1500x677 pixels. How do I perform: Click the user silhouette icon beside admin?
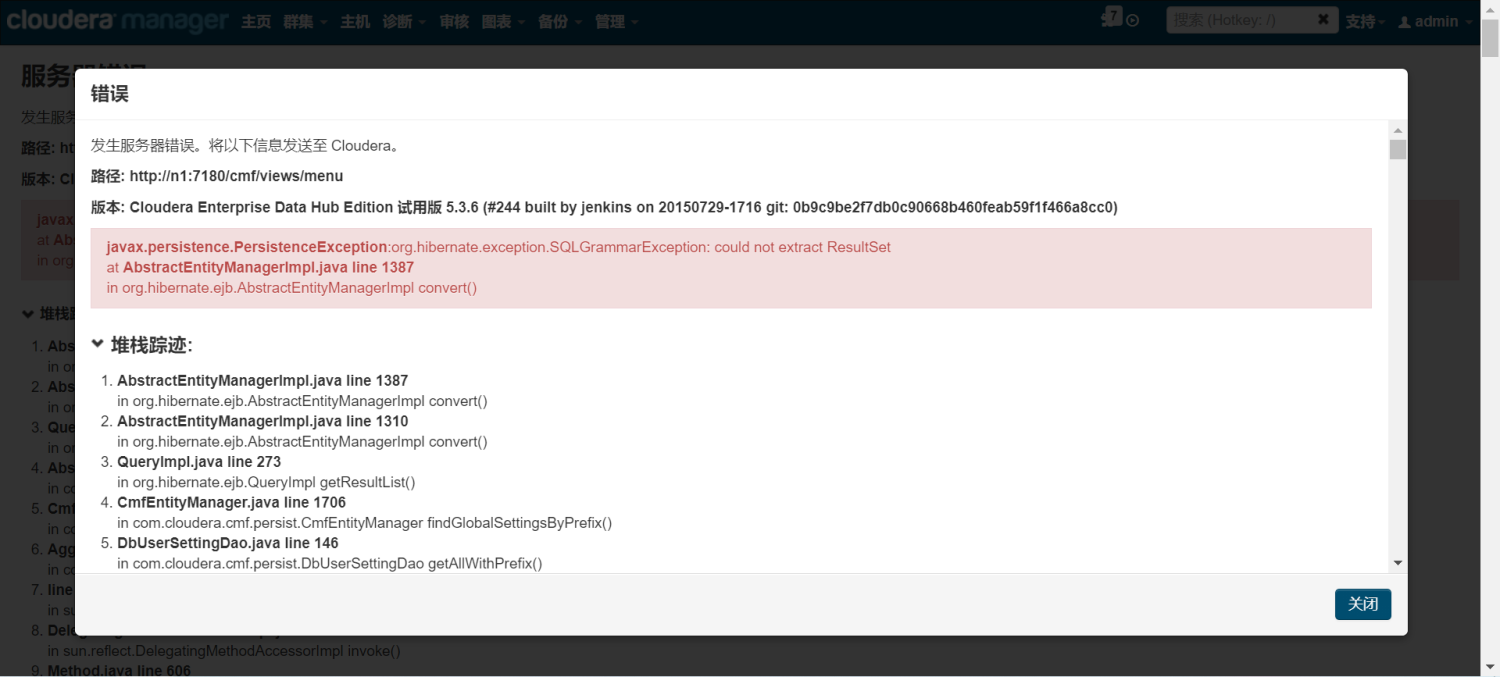point(1404,21)
